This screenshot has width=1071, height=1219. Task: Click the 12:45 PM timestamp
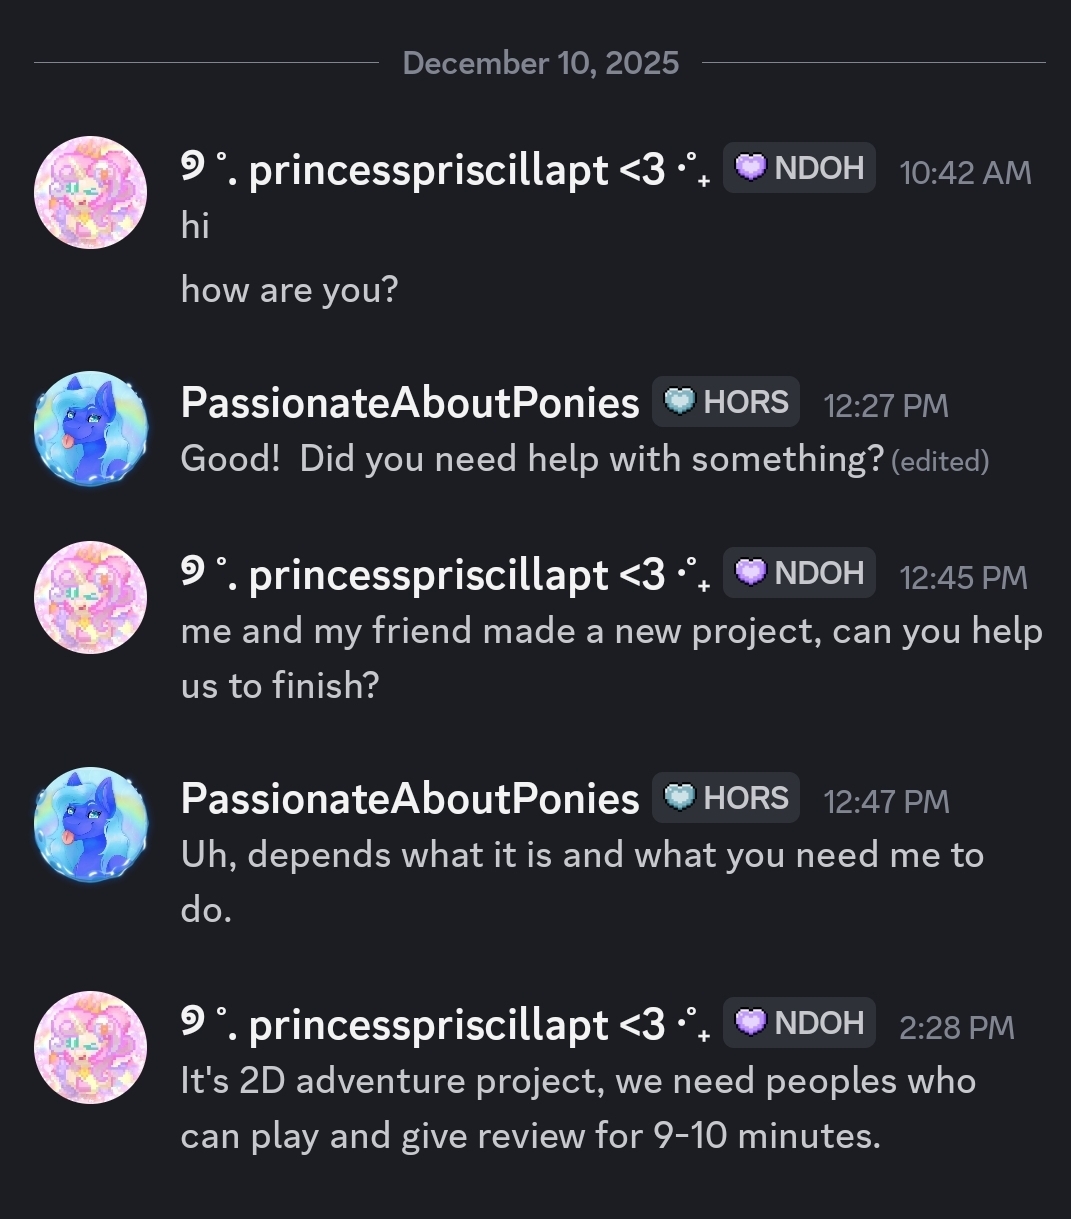[963, 577]
